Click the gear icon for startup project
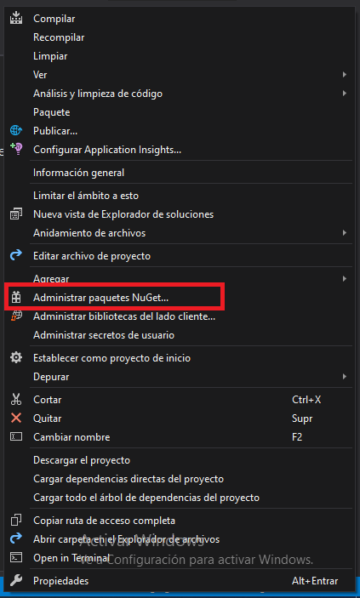Screen dimensions: 360x598 click(16, 358)
